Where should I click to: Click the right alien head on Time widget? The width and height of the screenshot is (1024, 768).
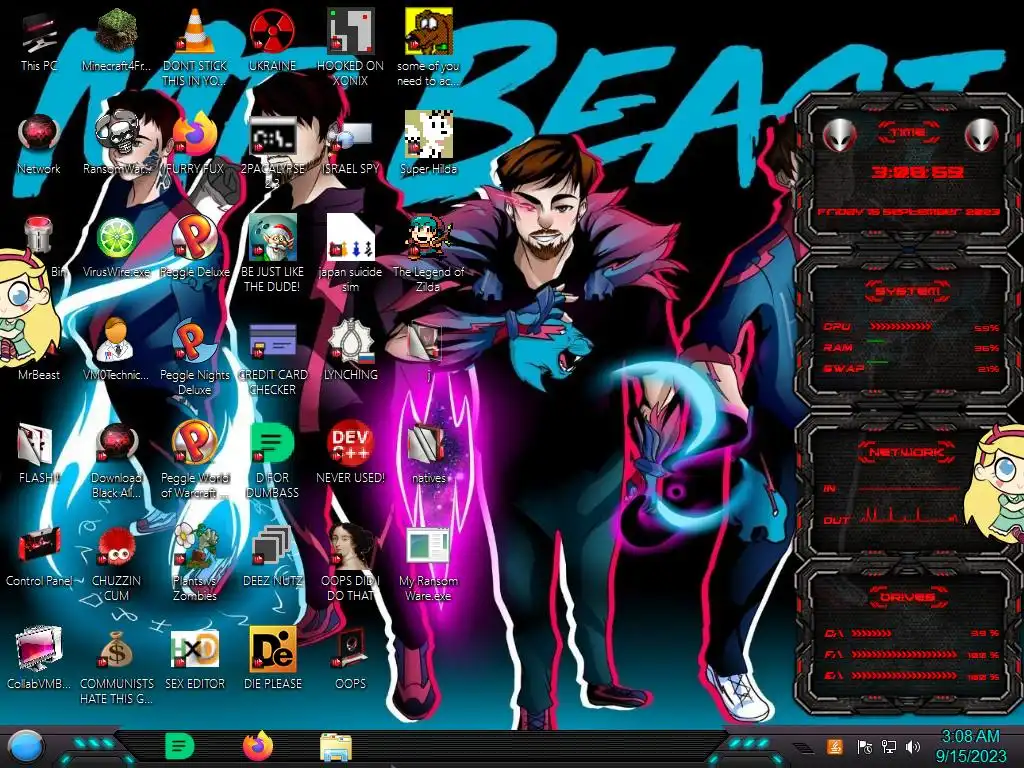pos(982,136)
